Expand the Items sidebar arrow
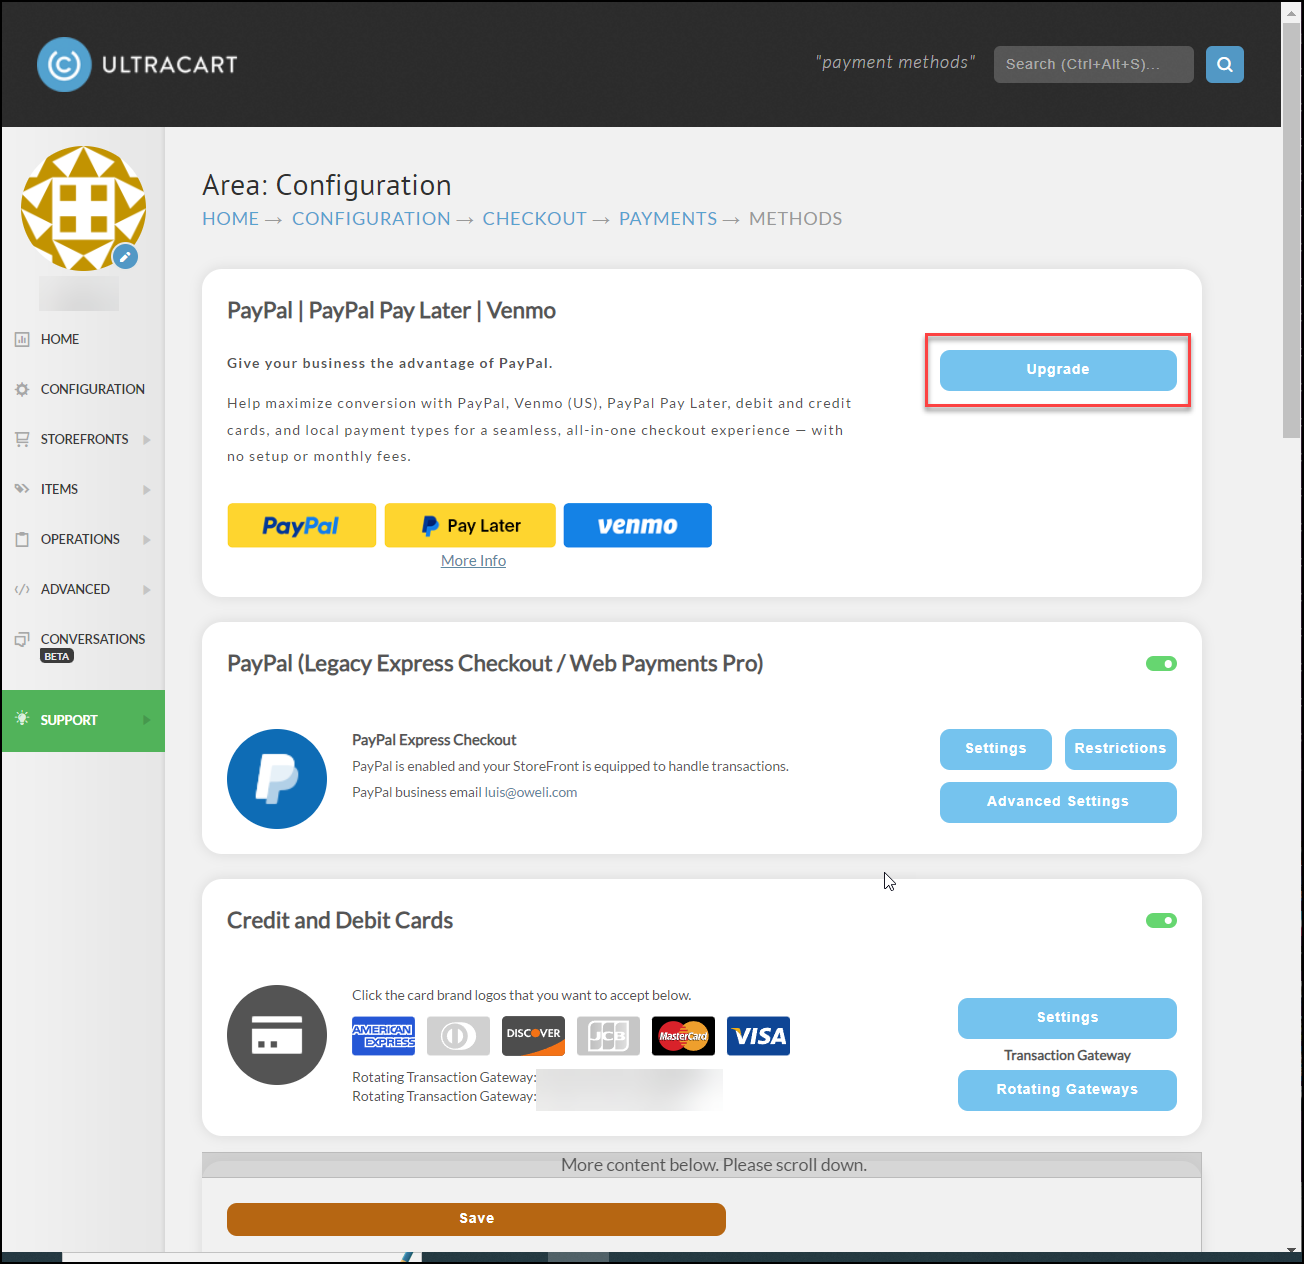 (x=147, y=490)
